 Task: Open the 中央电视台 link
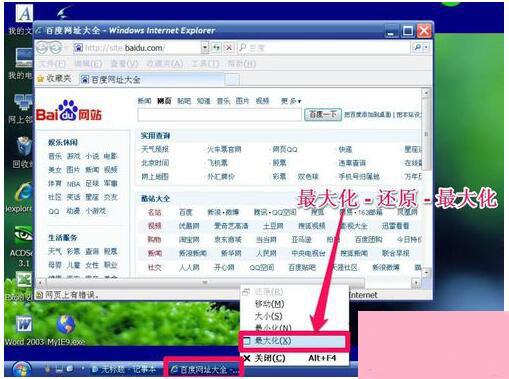tap(308, 253)
